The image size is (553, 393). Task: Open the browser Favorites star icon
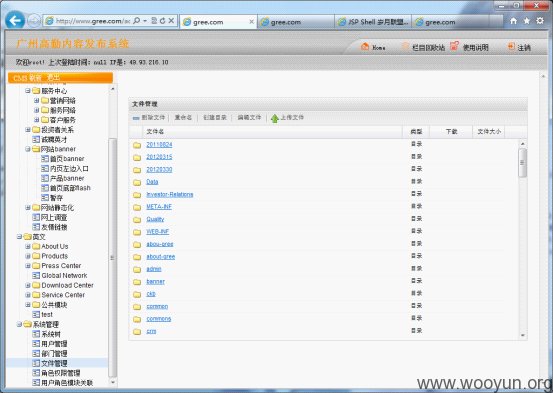[527, 21]
